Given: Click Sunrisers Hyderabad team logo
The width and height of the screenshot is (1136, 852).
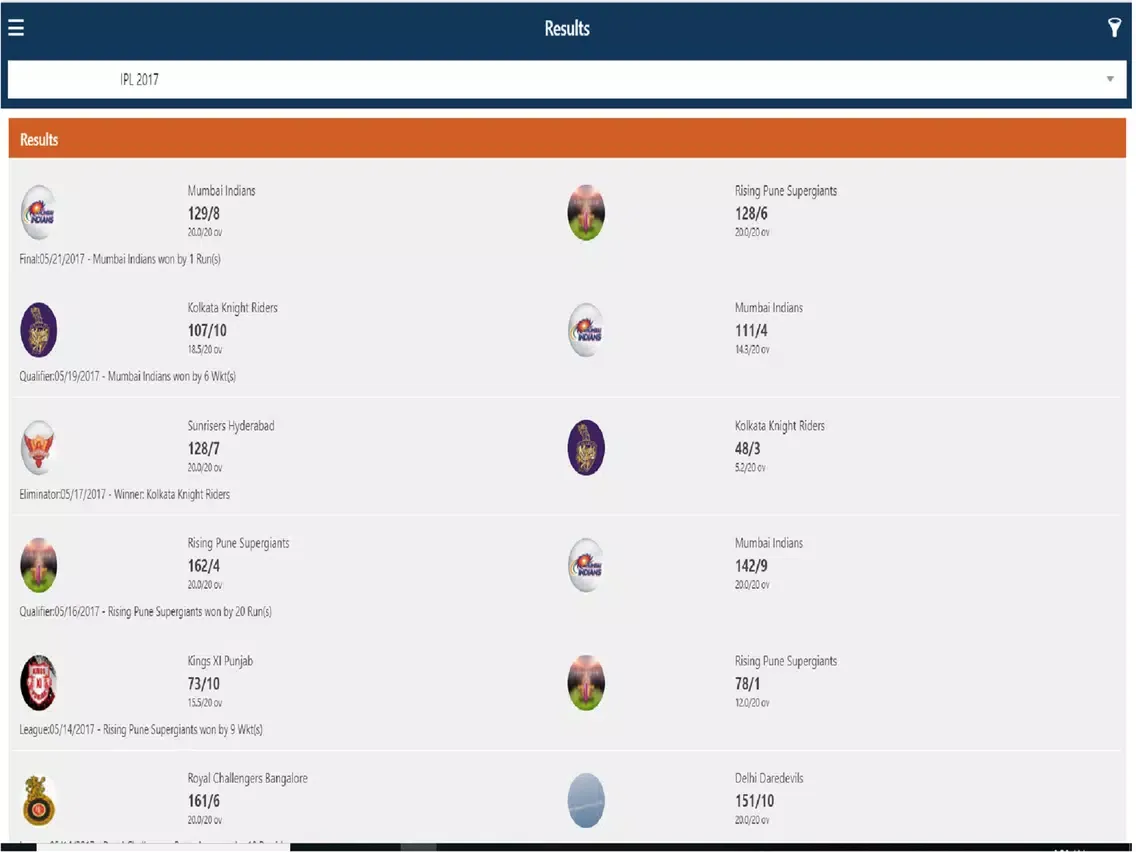Looking at the screenshot, I should point(39,447).
